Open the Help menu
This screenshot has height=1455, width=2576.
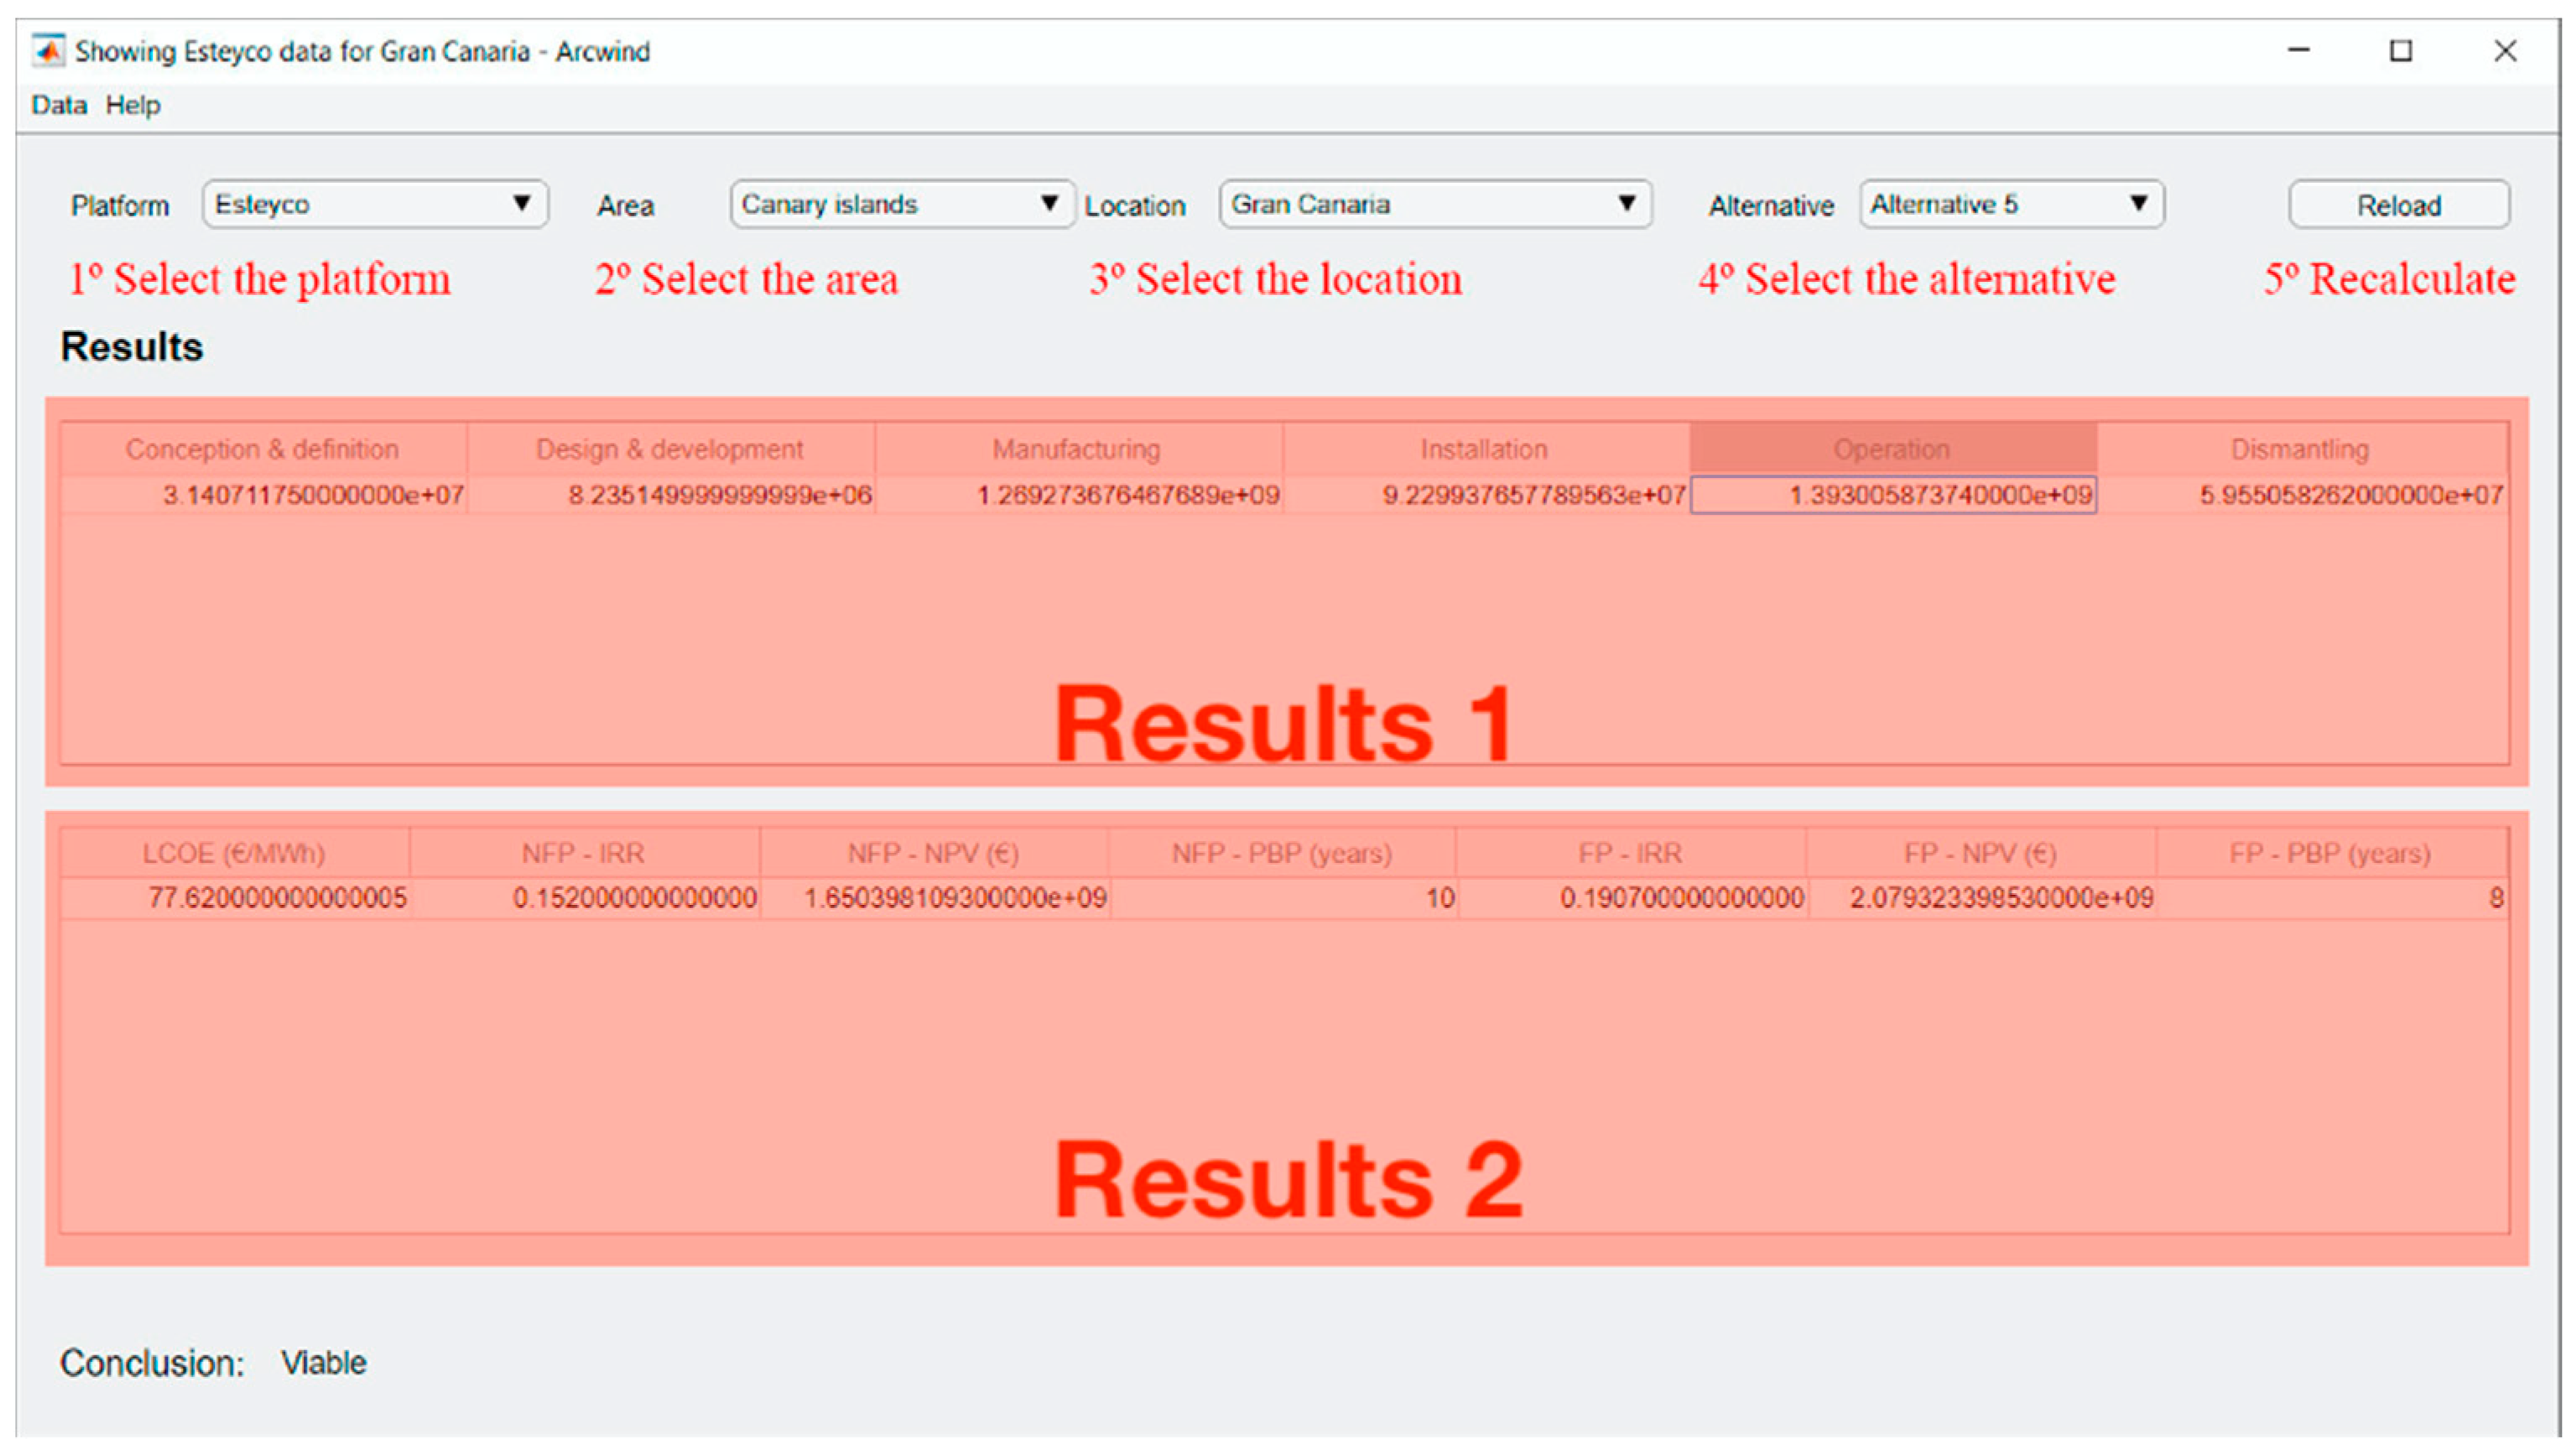point(132,105)
